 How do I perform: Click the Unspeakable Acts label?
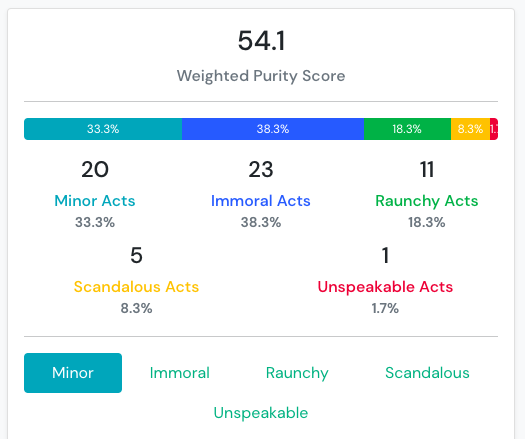[385, 287]
